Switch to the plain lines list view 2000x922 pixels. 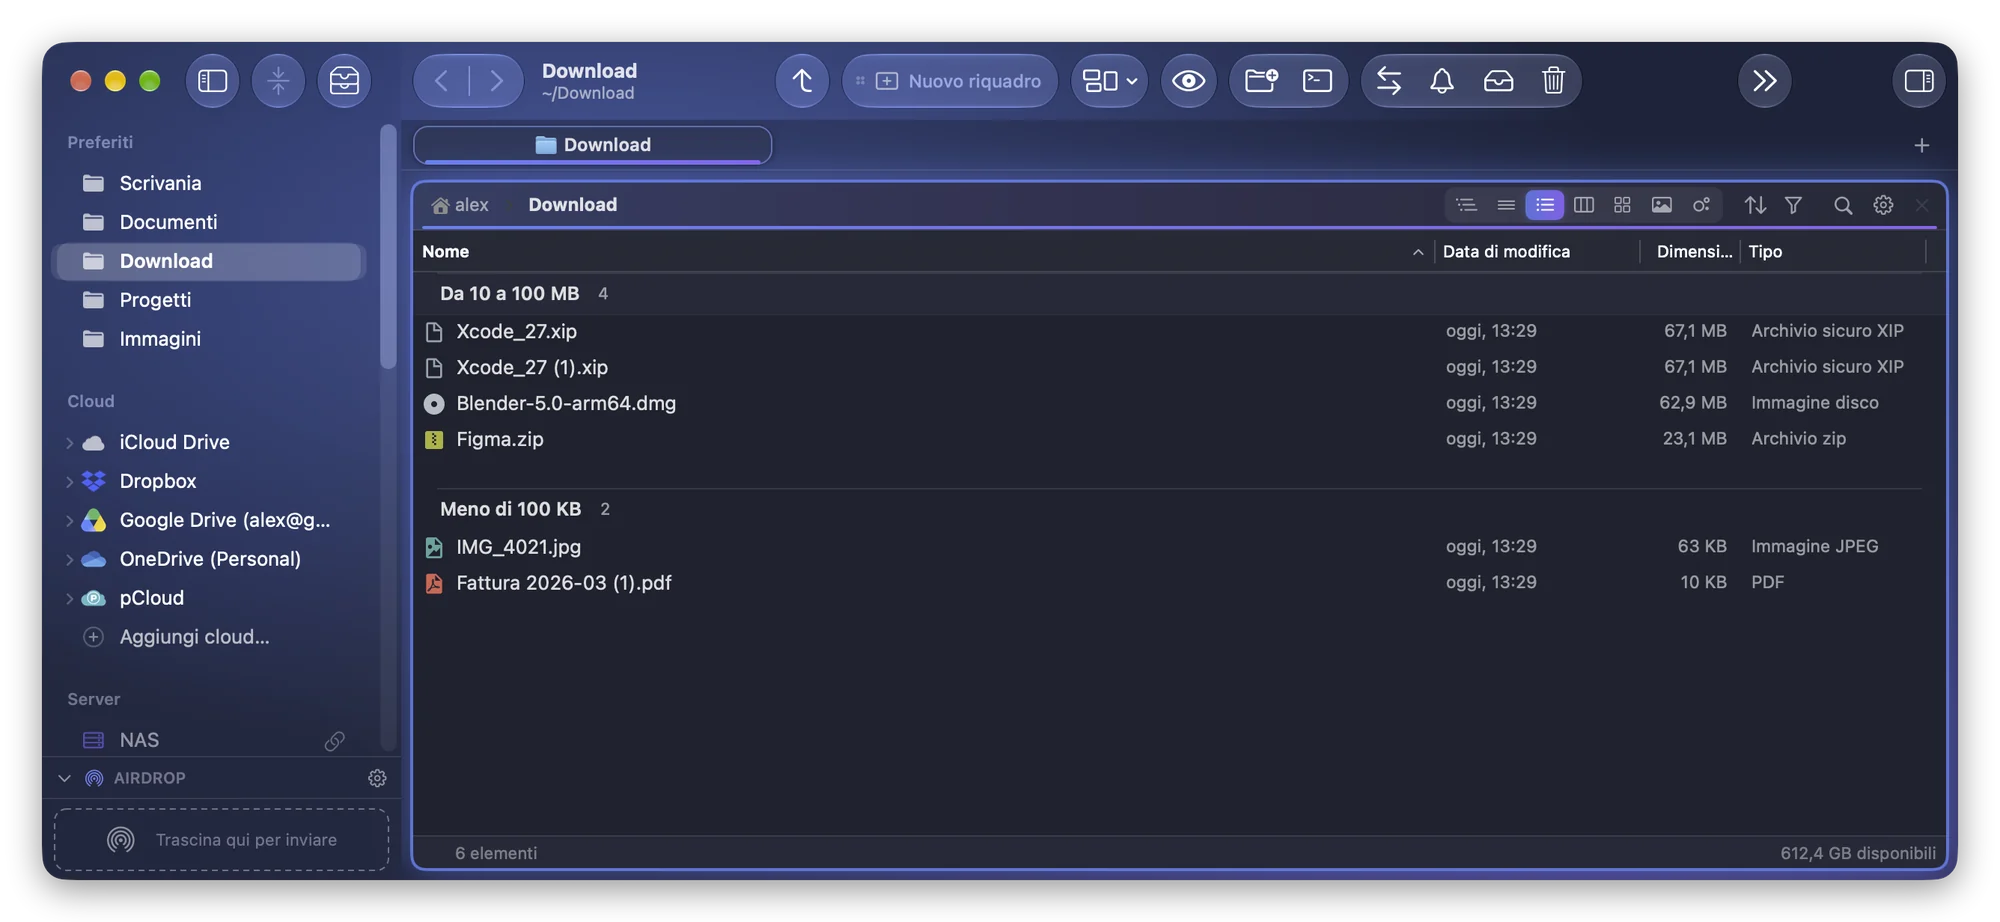tap(1506, 205)
